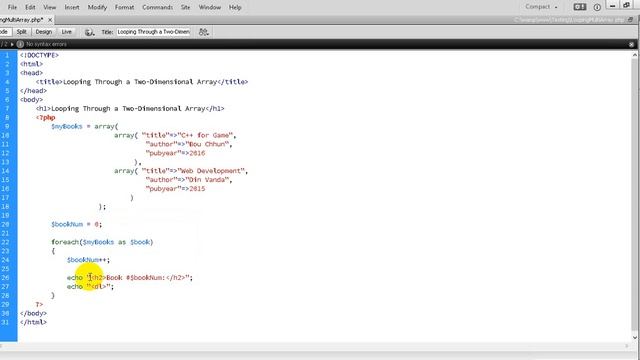
Task: Click the scroll up arrow of the code pane
Action: [x=635, y=55]
